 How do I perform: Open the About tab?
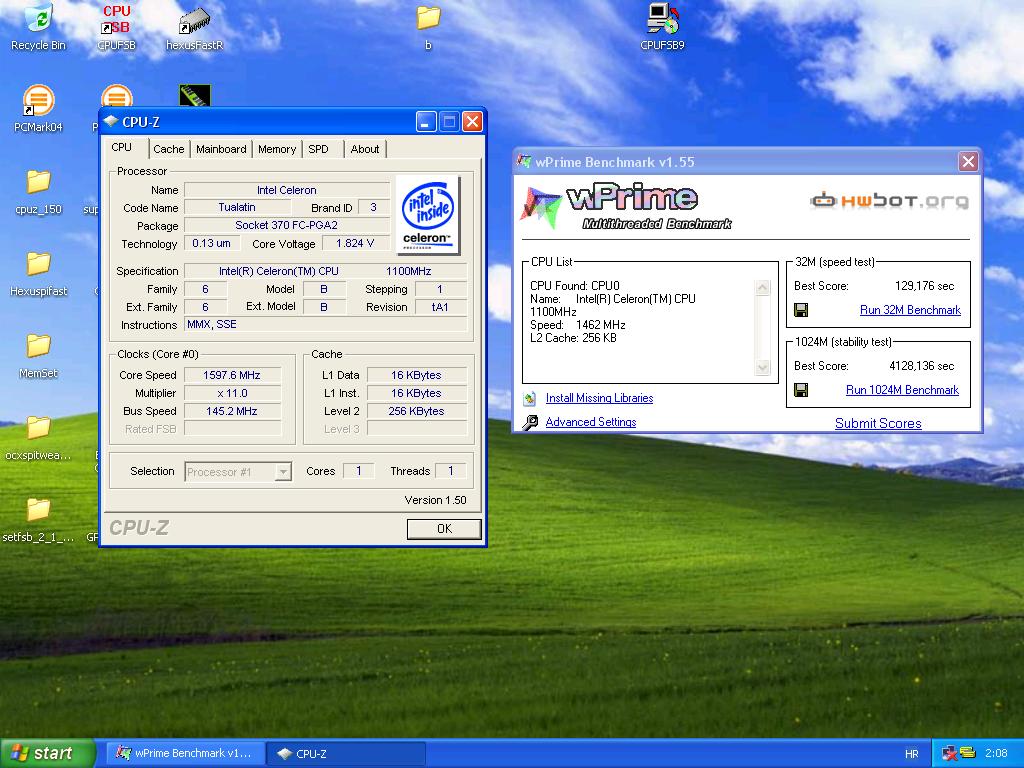pos(364,149)
